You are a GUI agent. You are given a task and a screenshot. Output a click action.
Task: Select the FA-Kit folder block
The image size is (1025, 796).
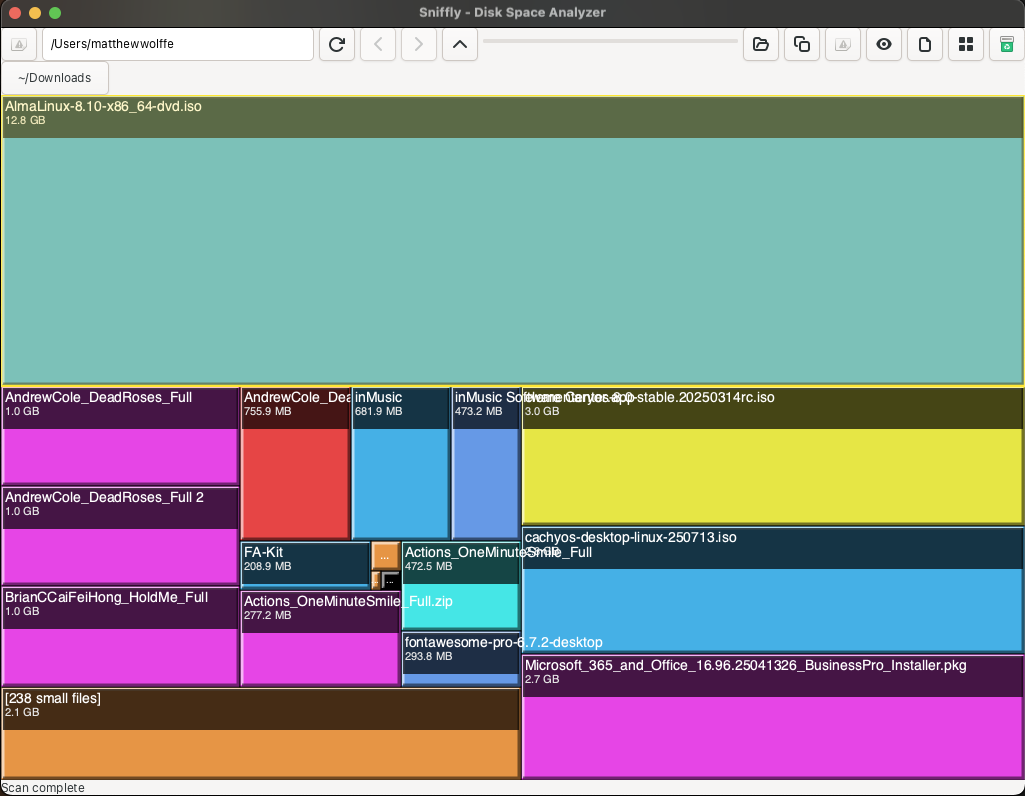(305, 565)
